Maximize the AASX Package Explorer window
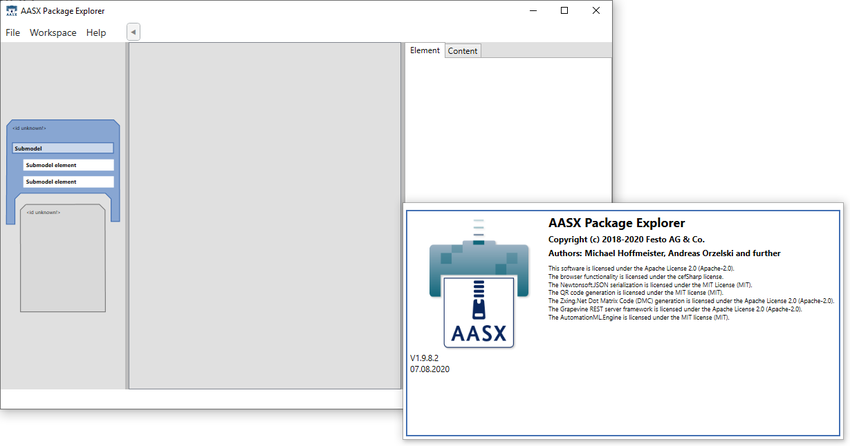Image resolution: width=850 pixels, height=446 pixels. tap(564, 10)
